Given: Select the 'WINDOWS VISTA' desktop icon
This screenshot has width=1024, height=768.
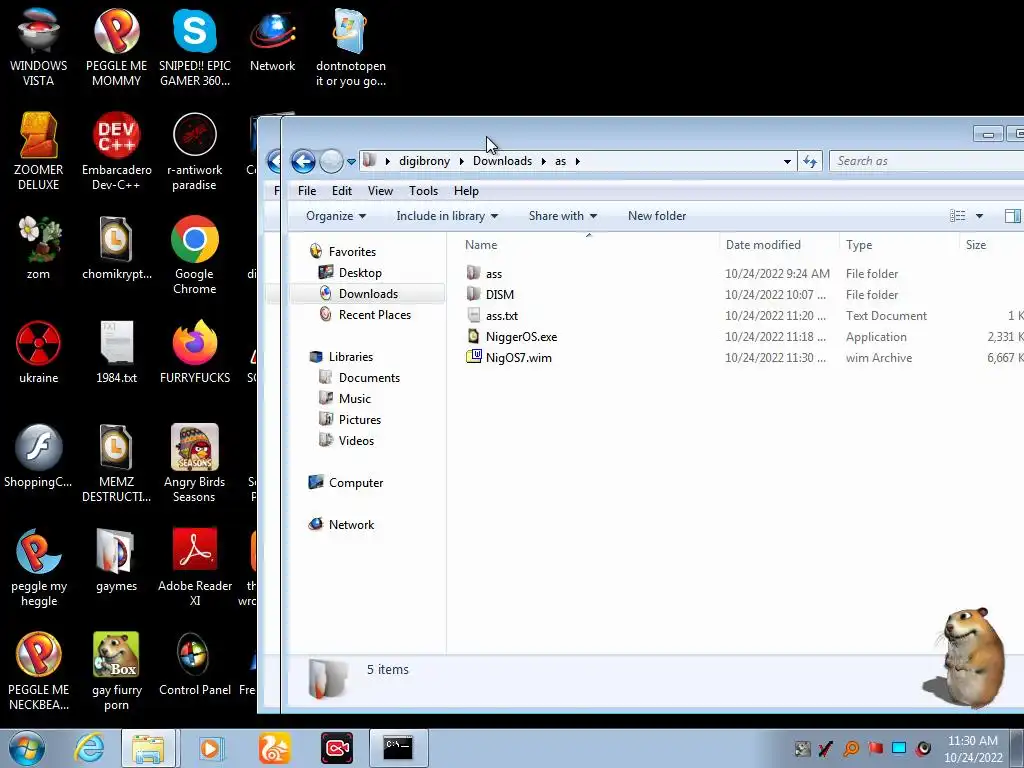Looking at the screenshot, I should click(39, 48).
